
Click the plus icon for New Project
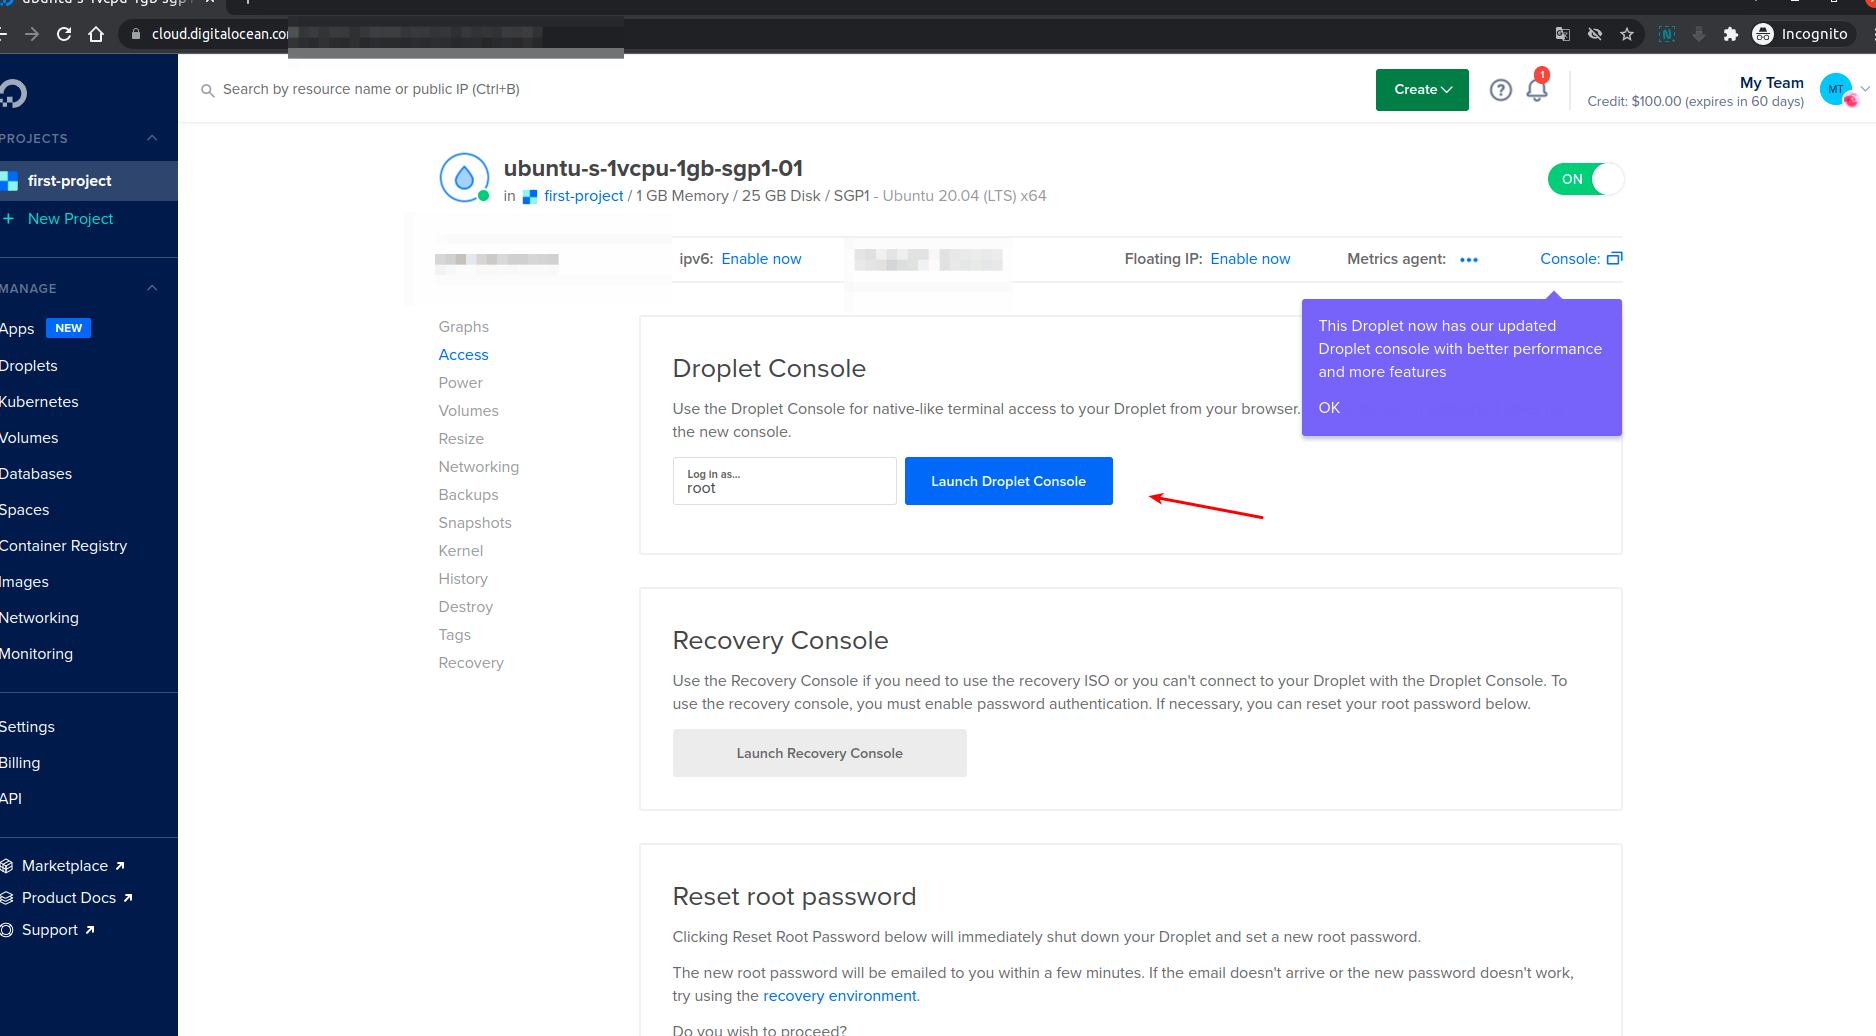point(8,219)
